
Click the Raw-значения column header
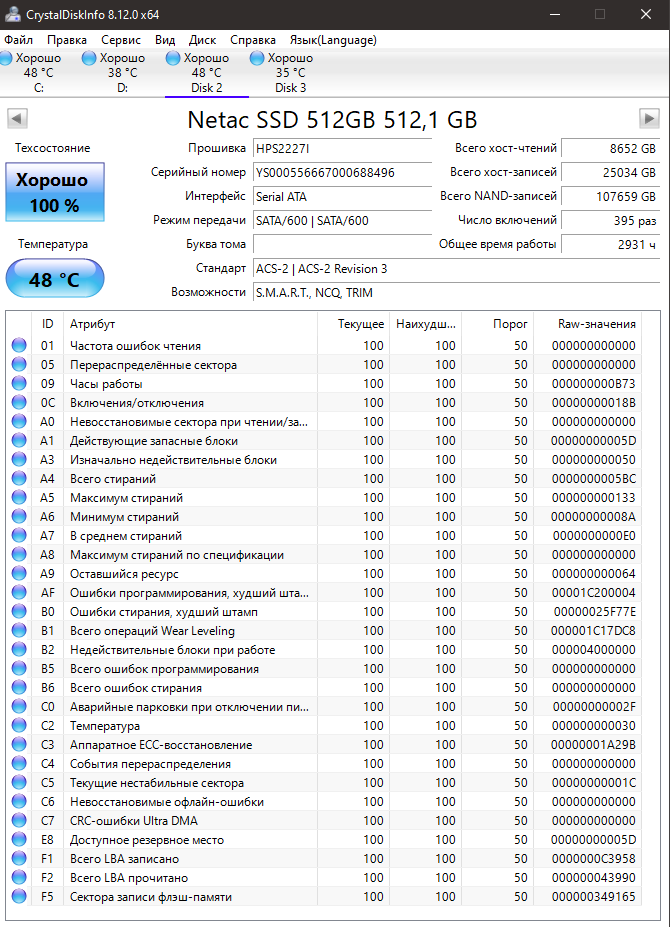tap(597, 324)
